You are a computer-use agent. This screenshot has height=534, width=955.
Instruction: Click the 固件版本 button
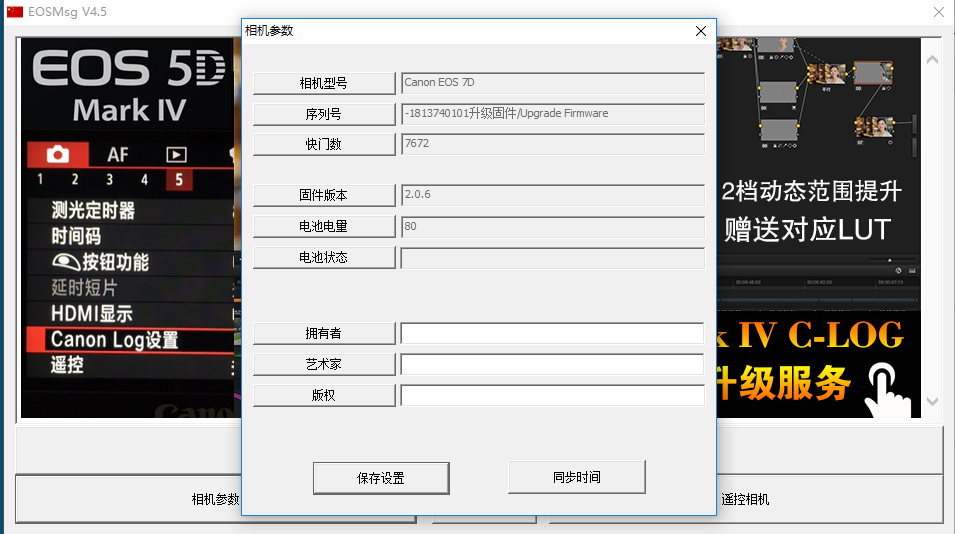coord(324,195)
